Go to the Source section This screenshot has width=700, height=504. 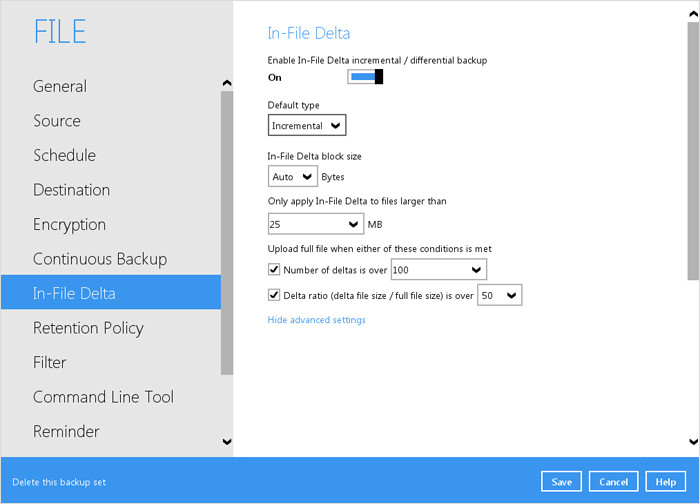(57, 121)
